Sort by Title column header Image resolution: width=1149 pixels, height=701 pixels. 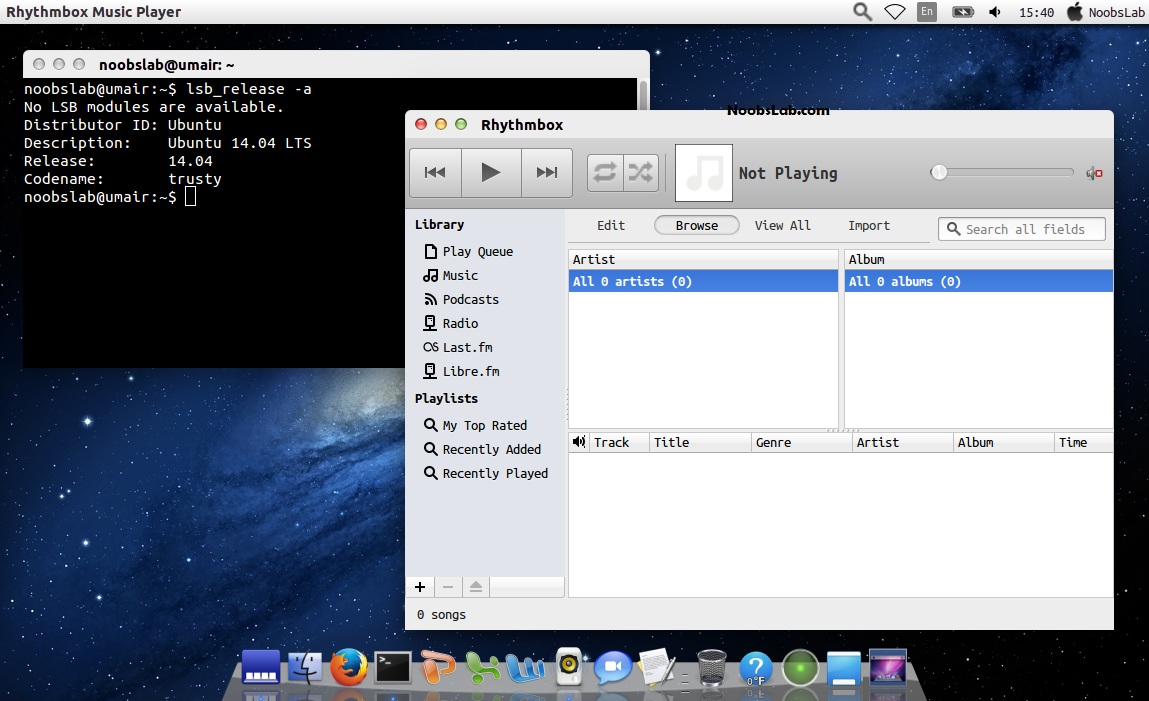[700, 442]
